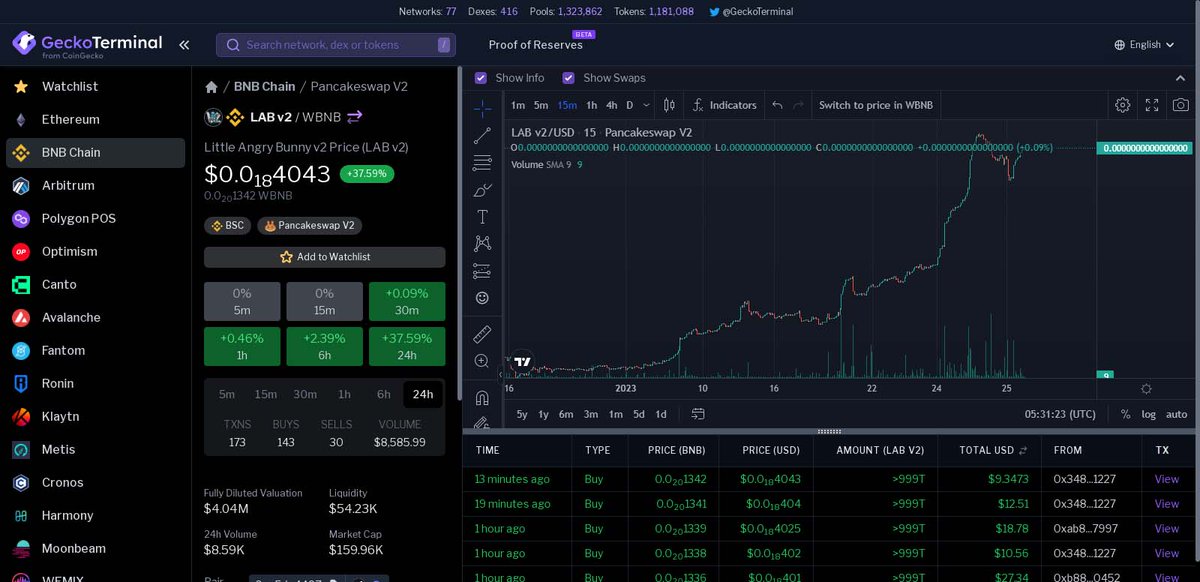Open Proof of Reserves page
1200x582 pixels.
536,45
